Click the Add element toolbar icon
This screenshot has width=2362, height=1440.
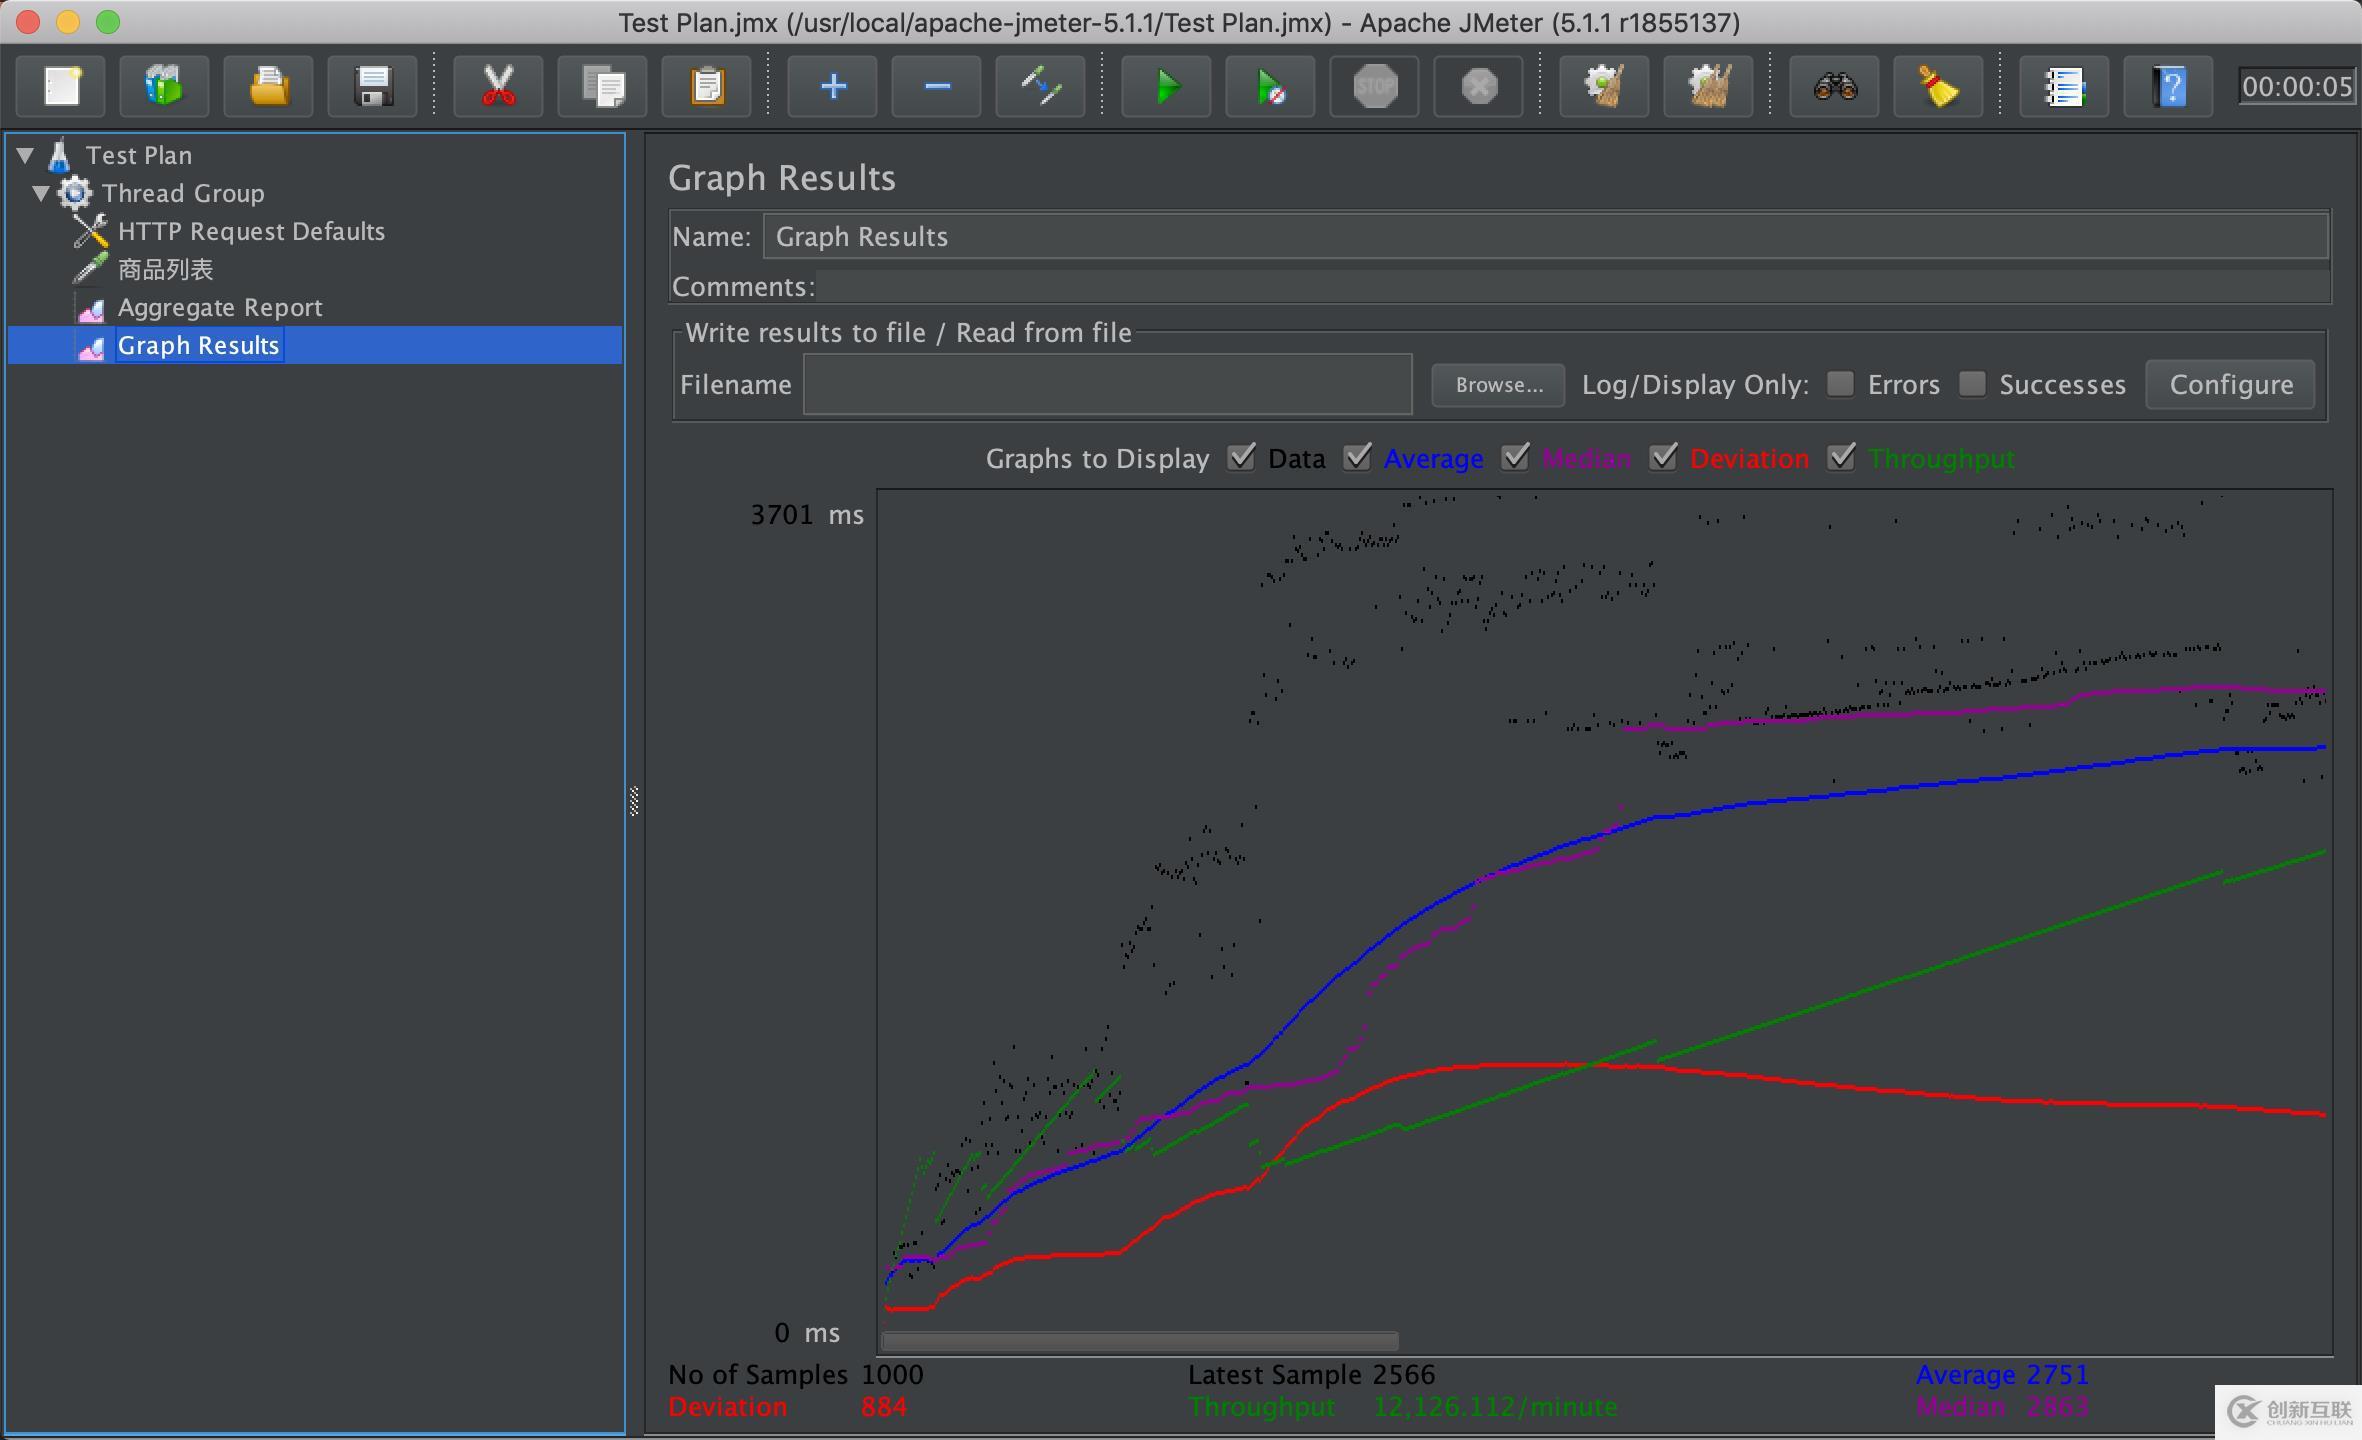click(x=832, y=86)
